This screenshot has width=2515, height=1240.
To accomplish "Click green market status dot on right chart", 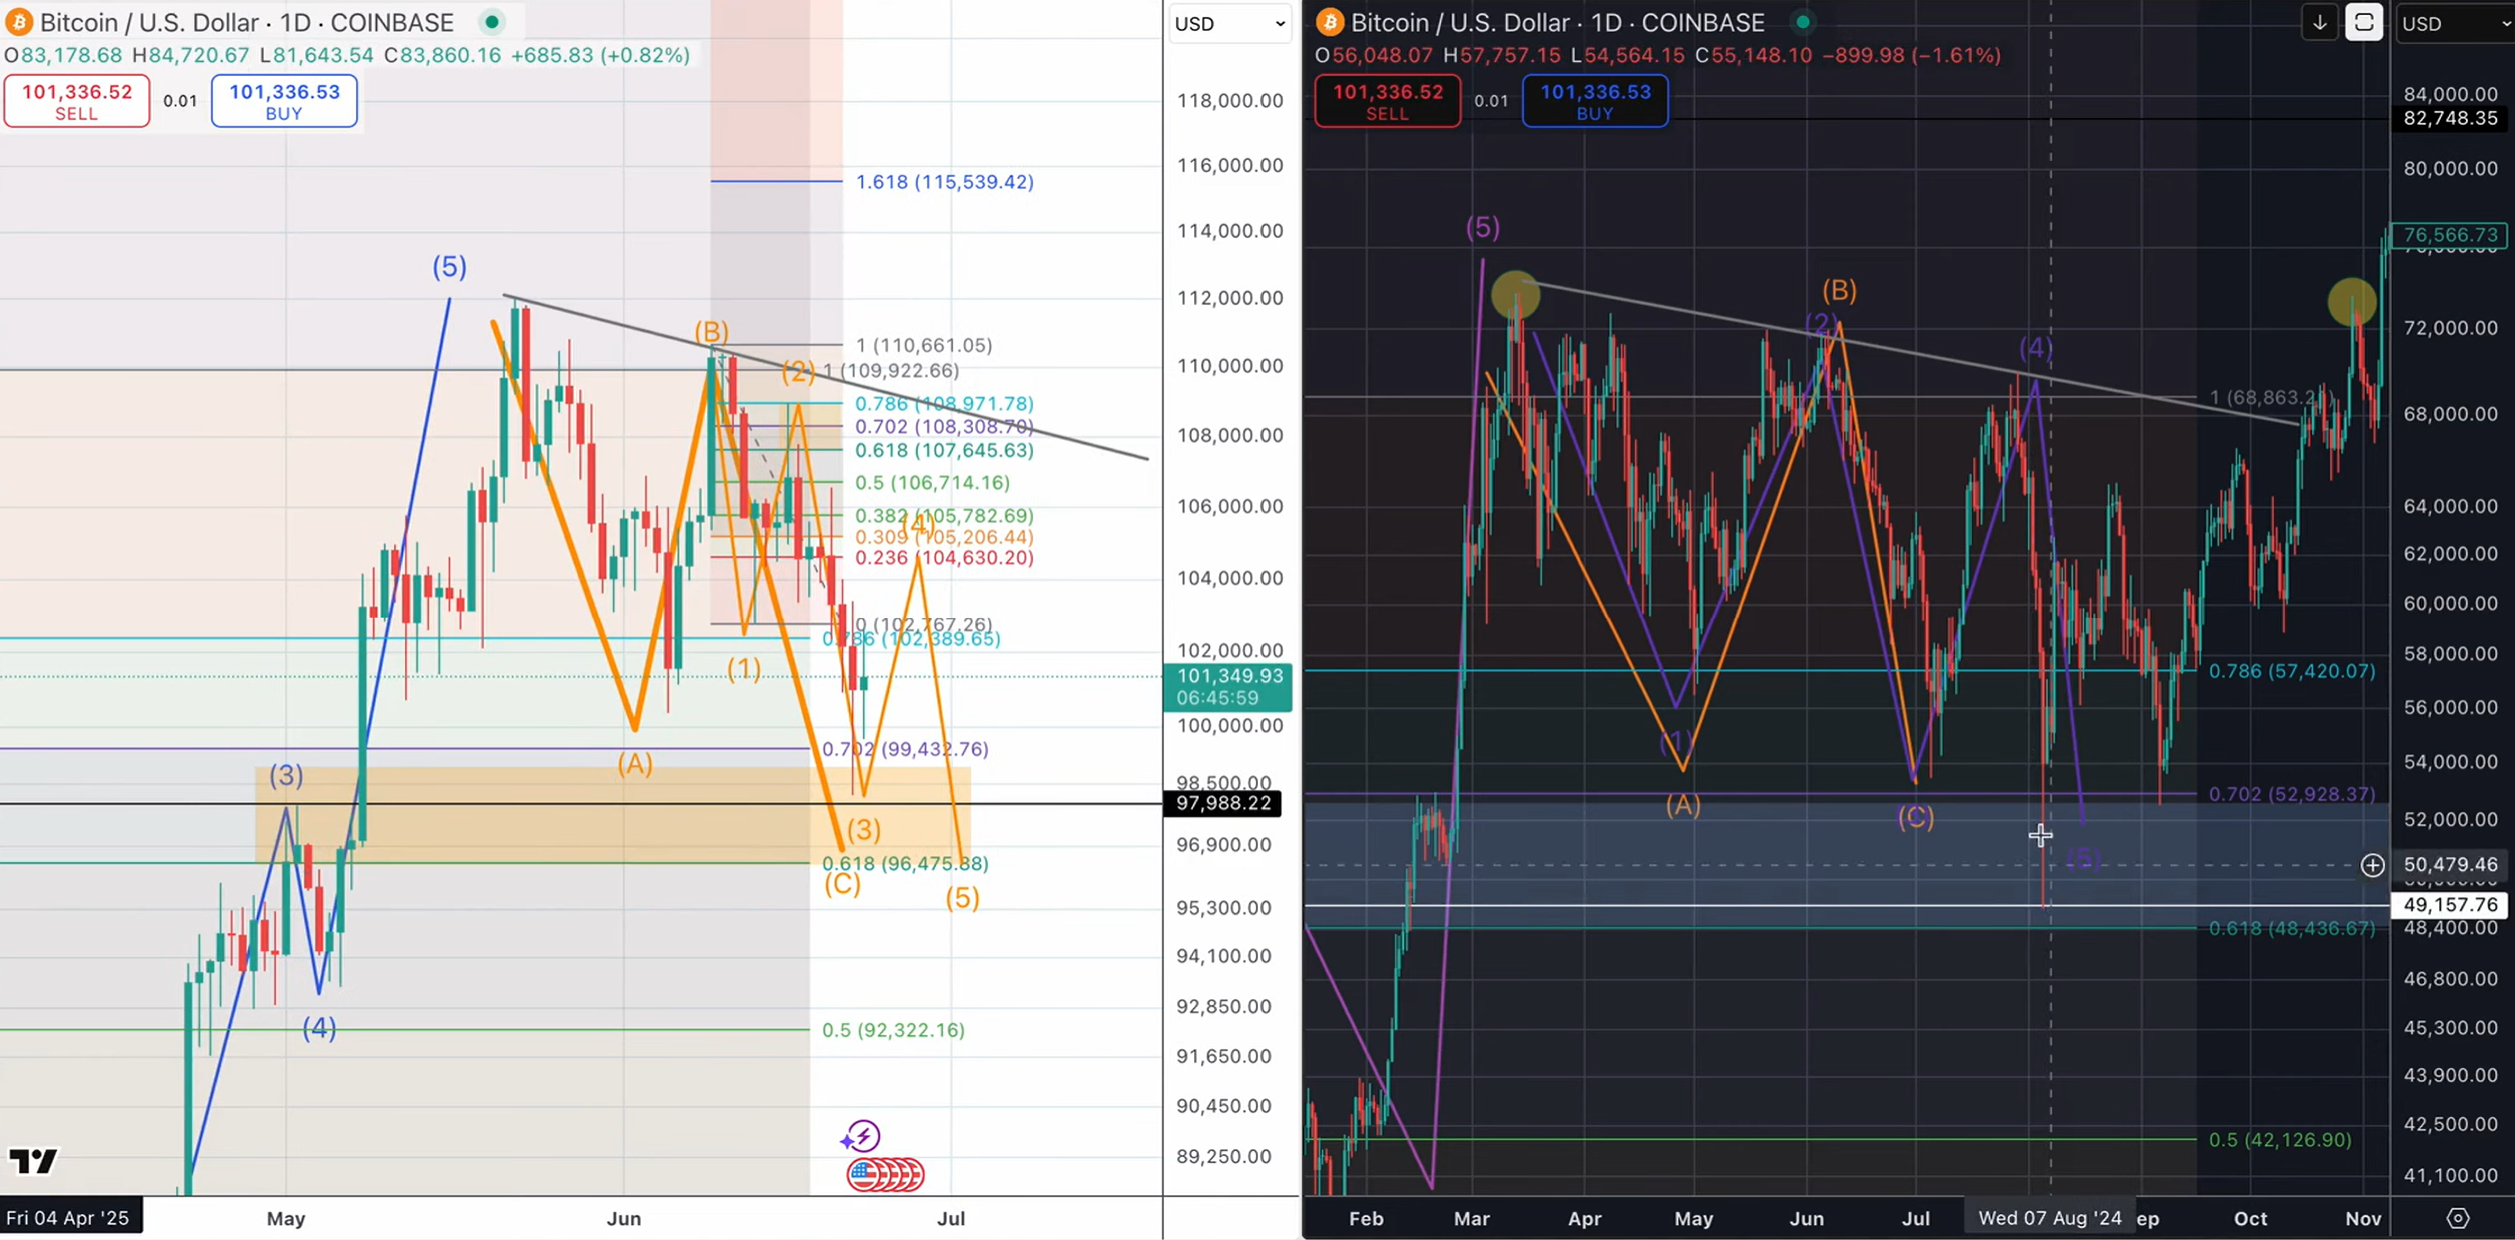I will tap(1802, 22).
